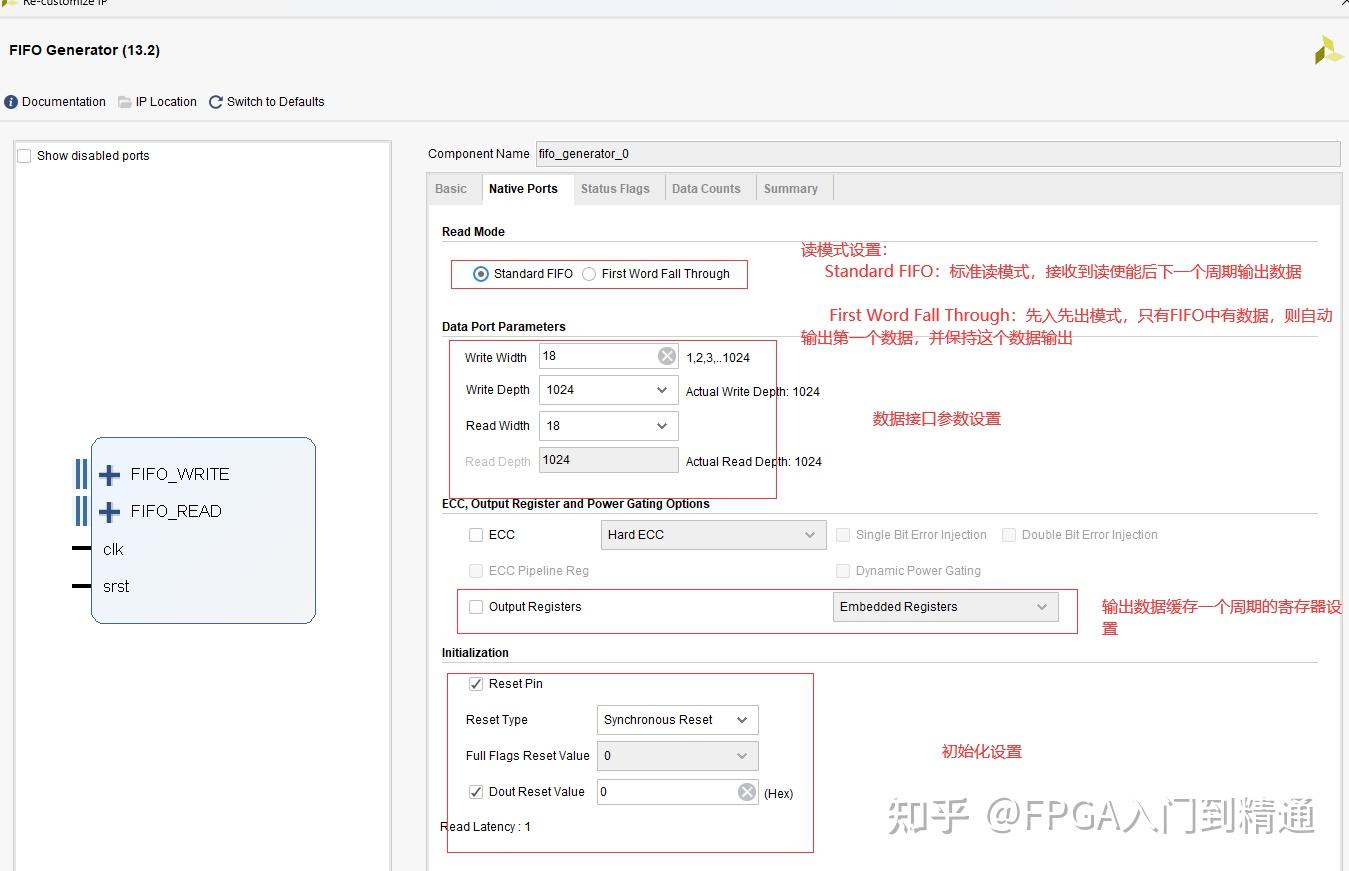
Task: Click the Write Width input field
Action: tap(608, 356)
